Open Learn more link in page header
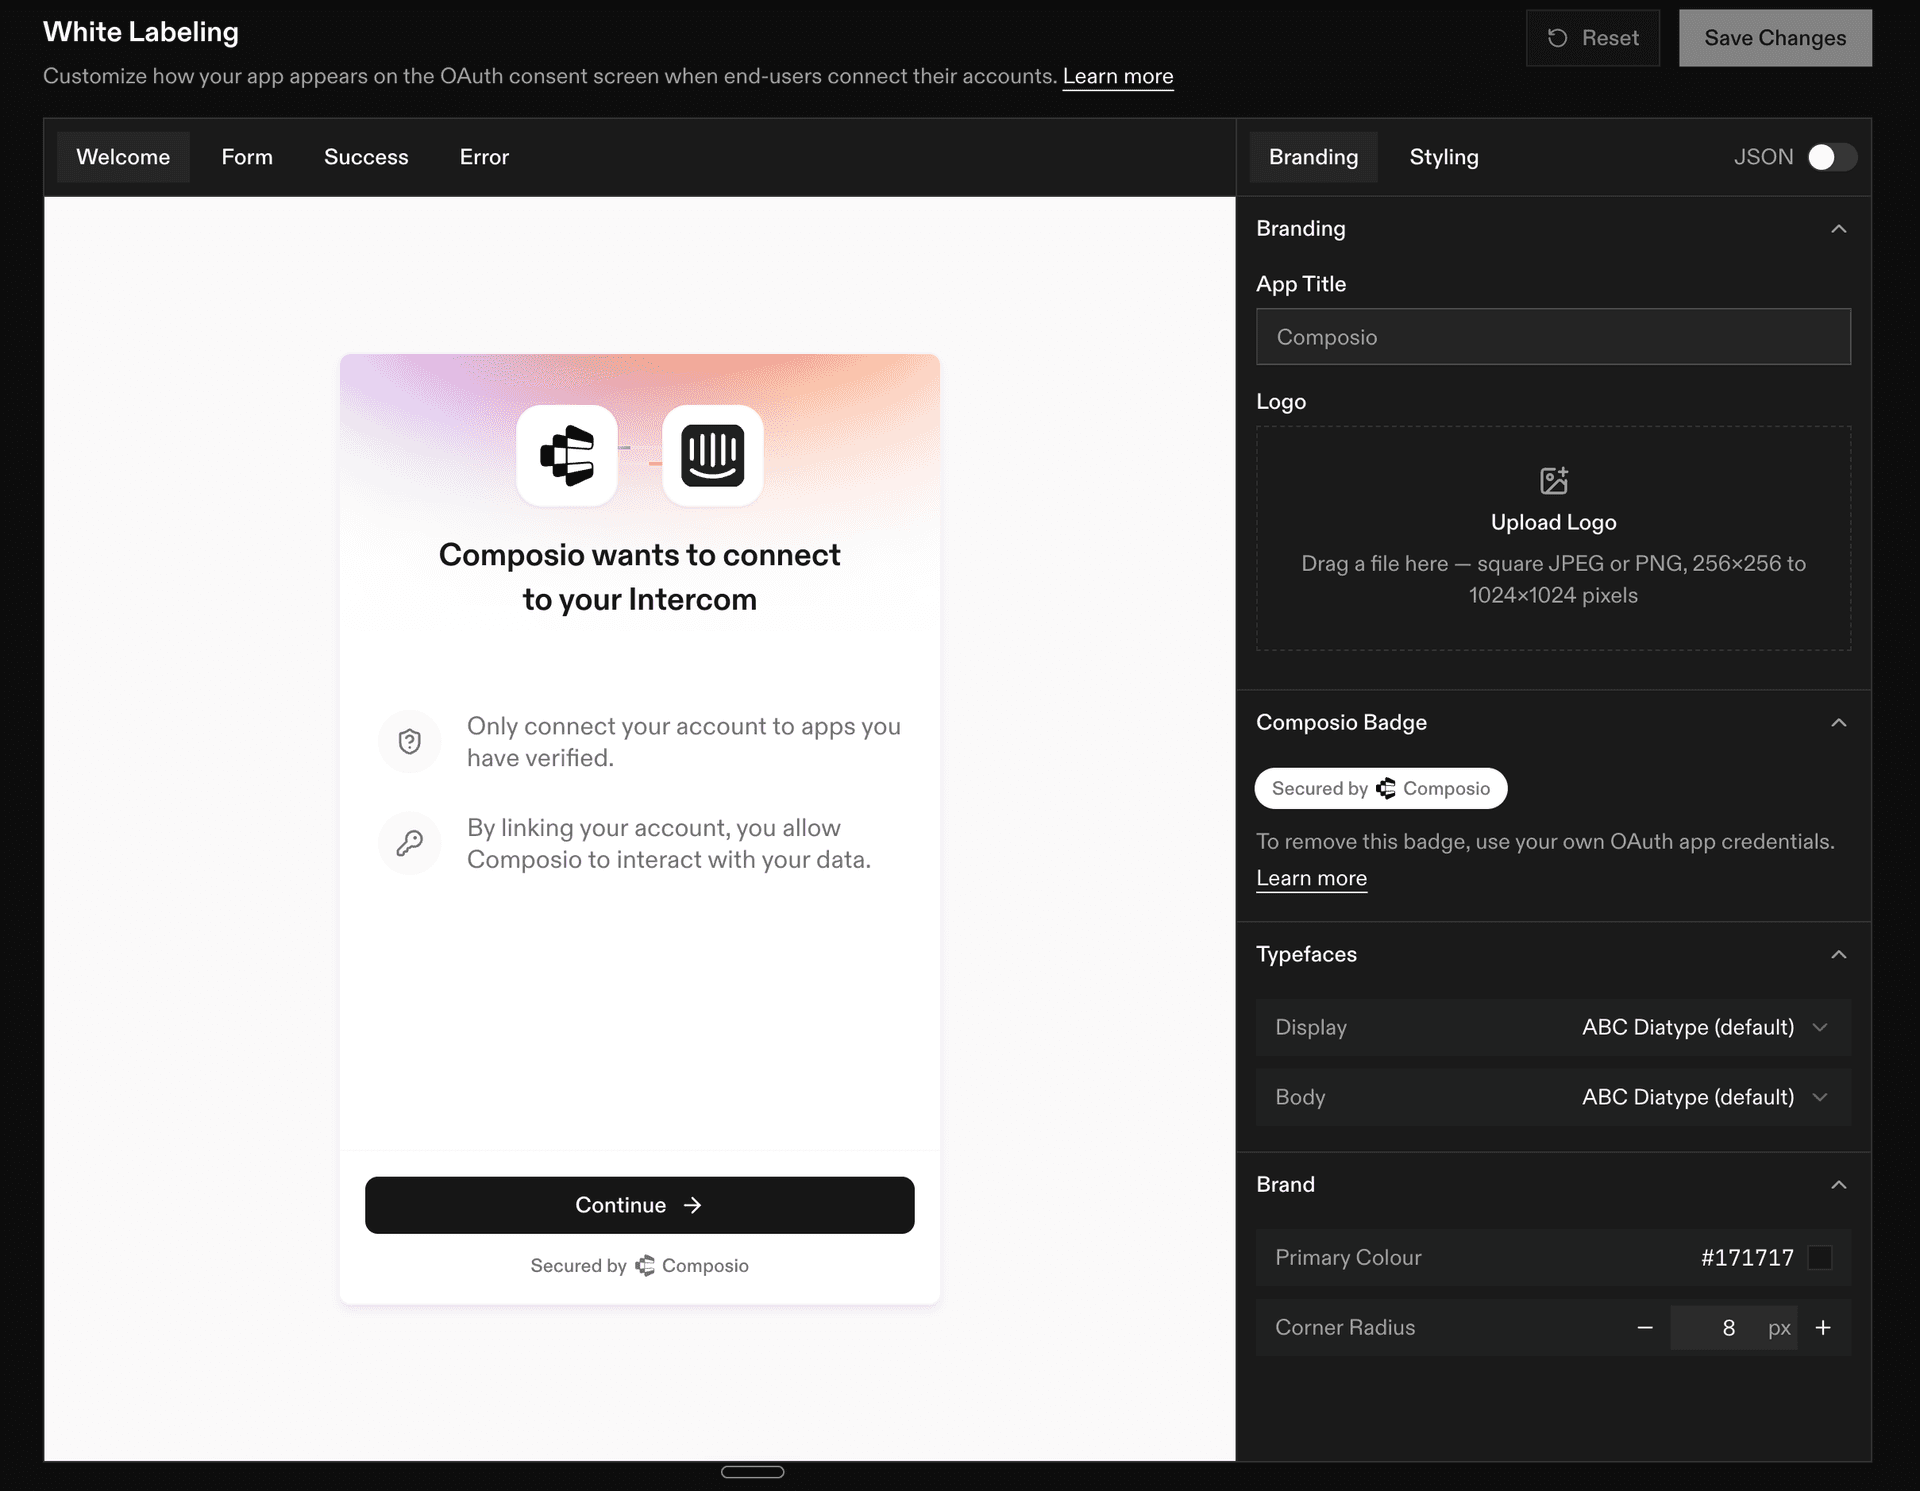 click(x=1118, y=76)
